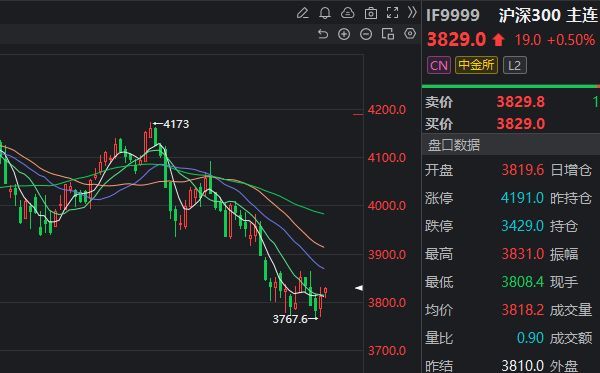Click the ask price 3829.8
600x373 pixels.
click(x=520, y=102)
